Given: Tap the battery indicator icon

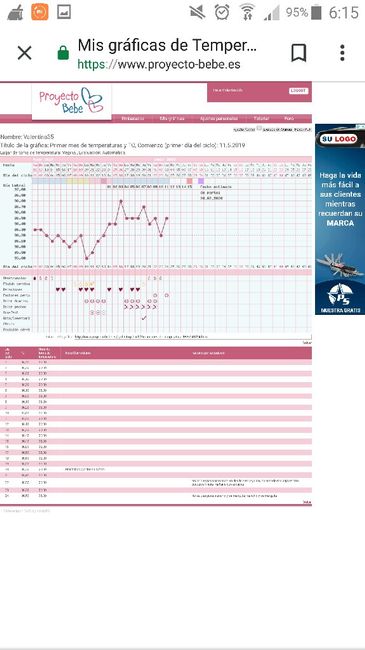Looking at the screenshot, I should coord(316,12).
